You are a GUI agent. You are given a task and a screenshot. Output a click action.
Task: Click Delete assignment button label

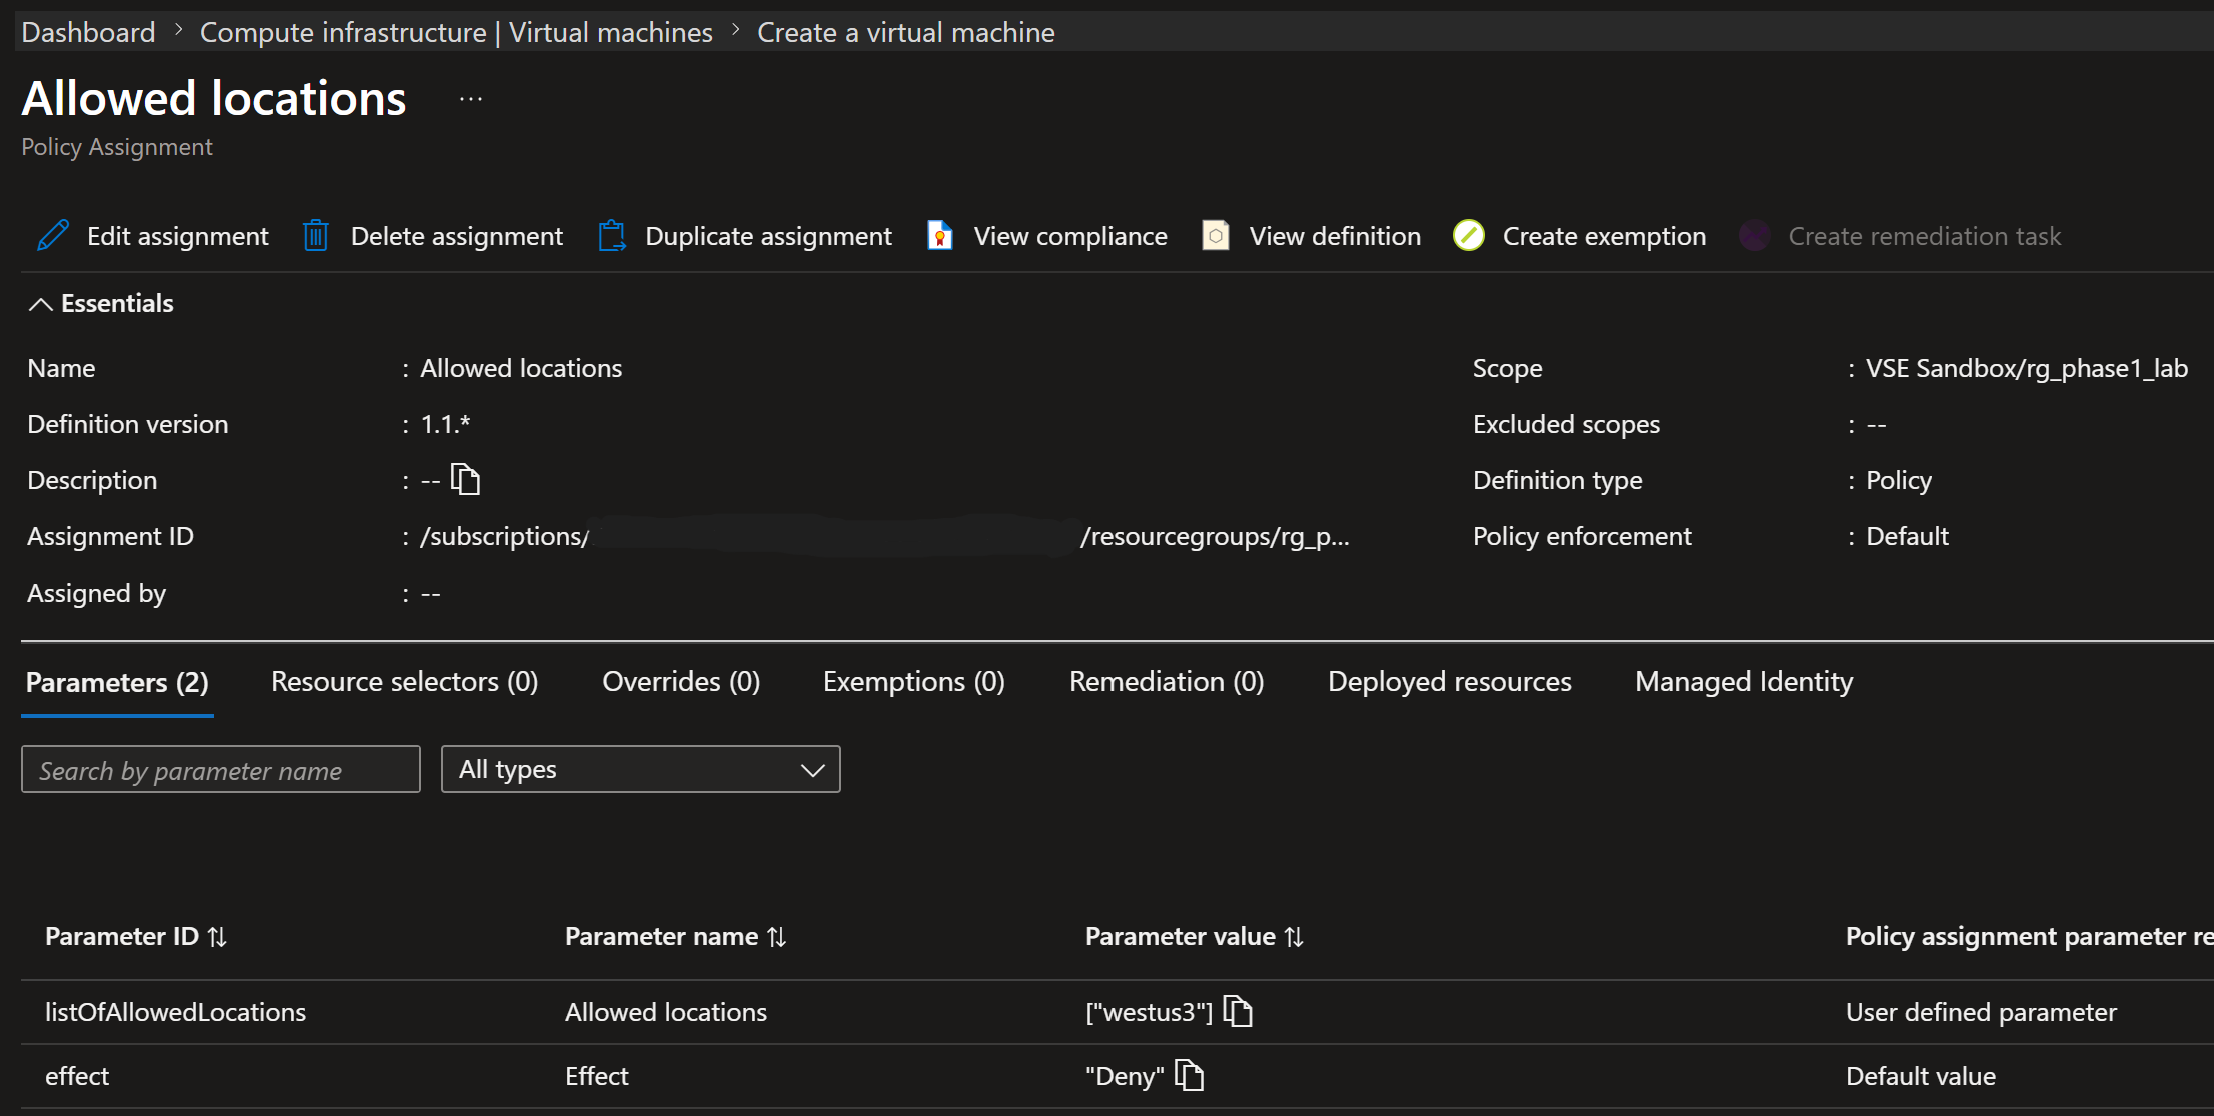click(457, 236)
